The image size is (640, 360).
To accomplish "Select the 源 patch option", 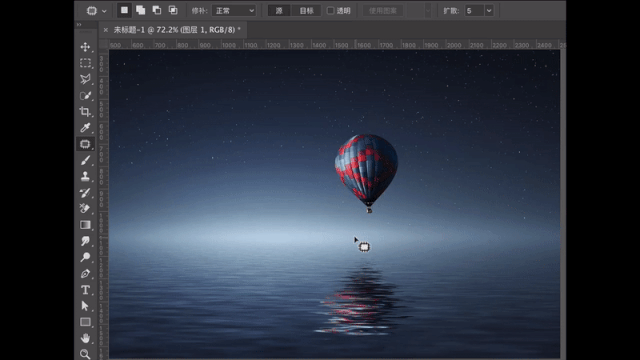I will pos(279,11).
